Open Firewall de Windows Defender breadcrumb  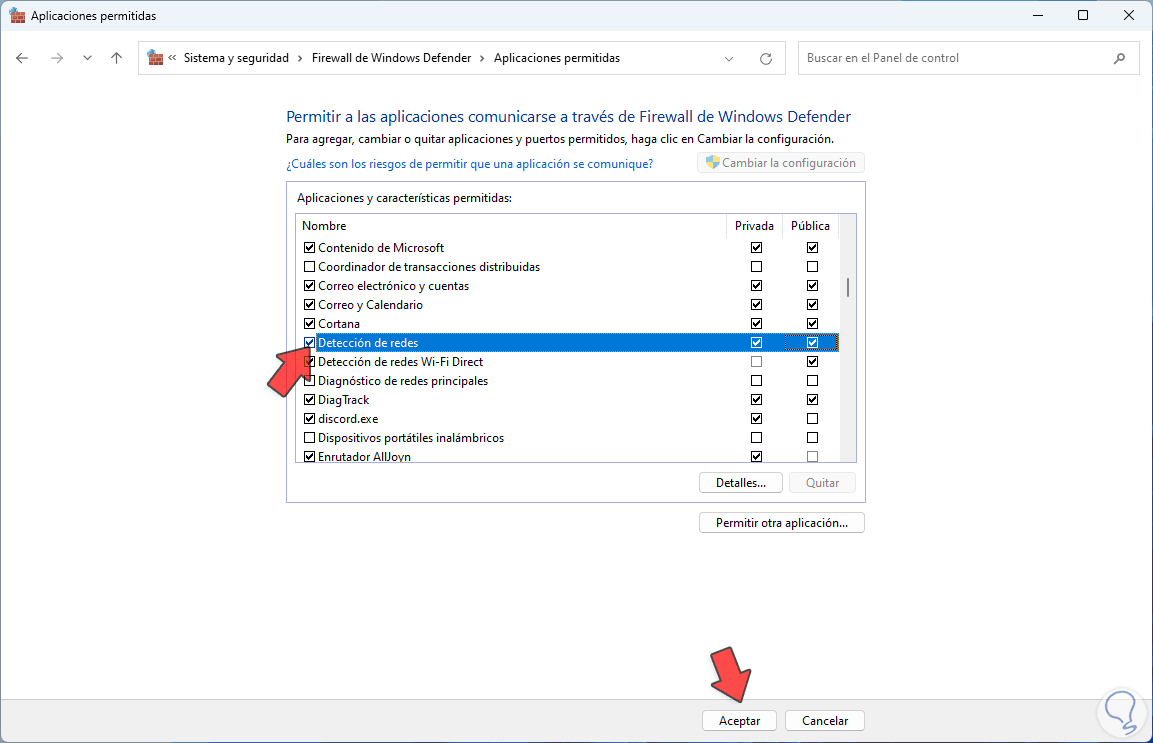391,58
